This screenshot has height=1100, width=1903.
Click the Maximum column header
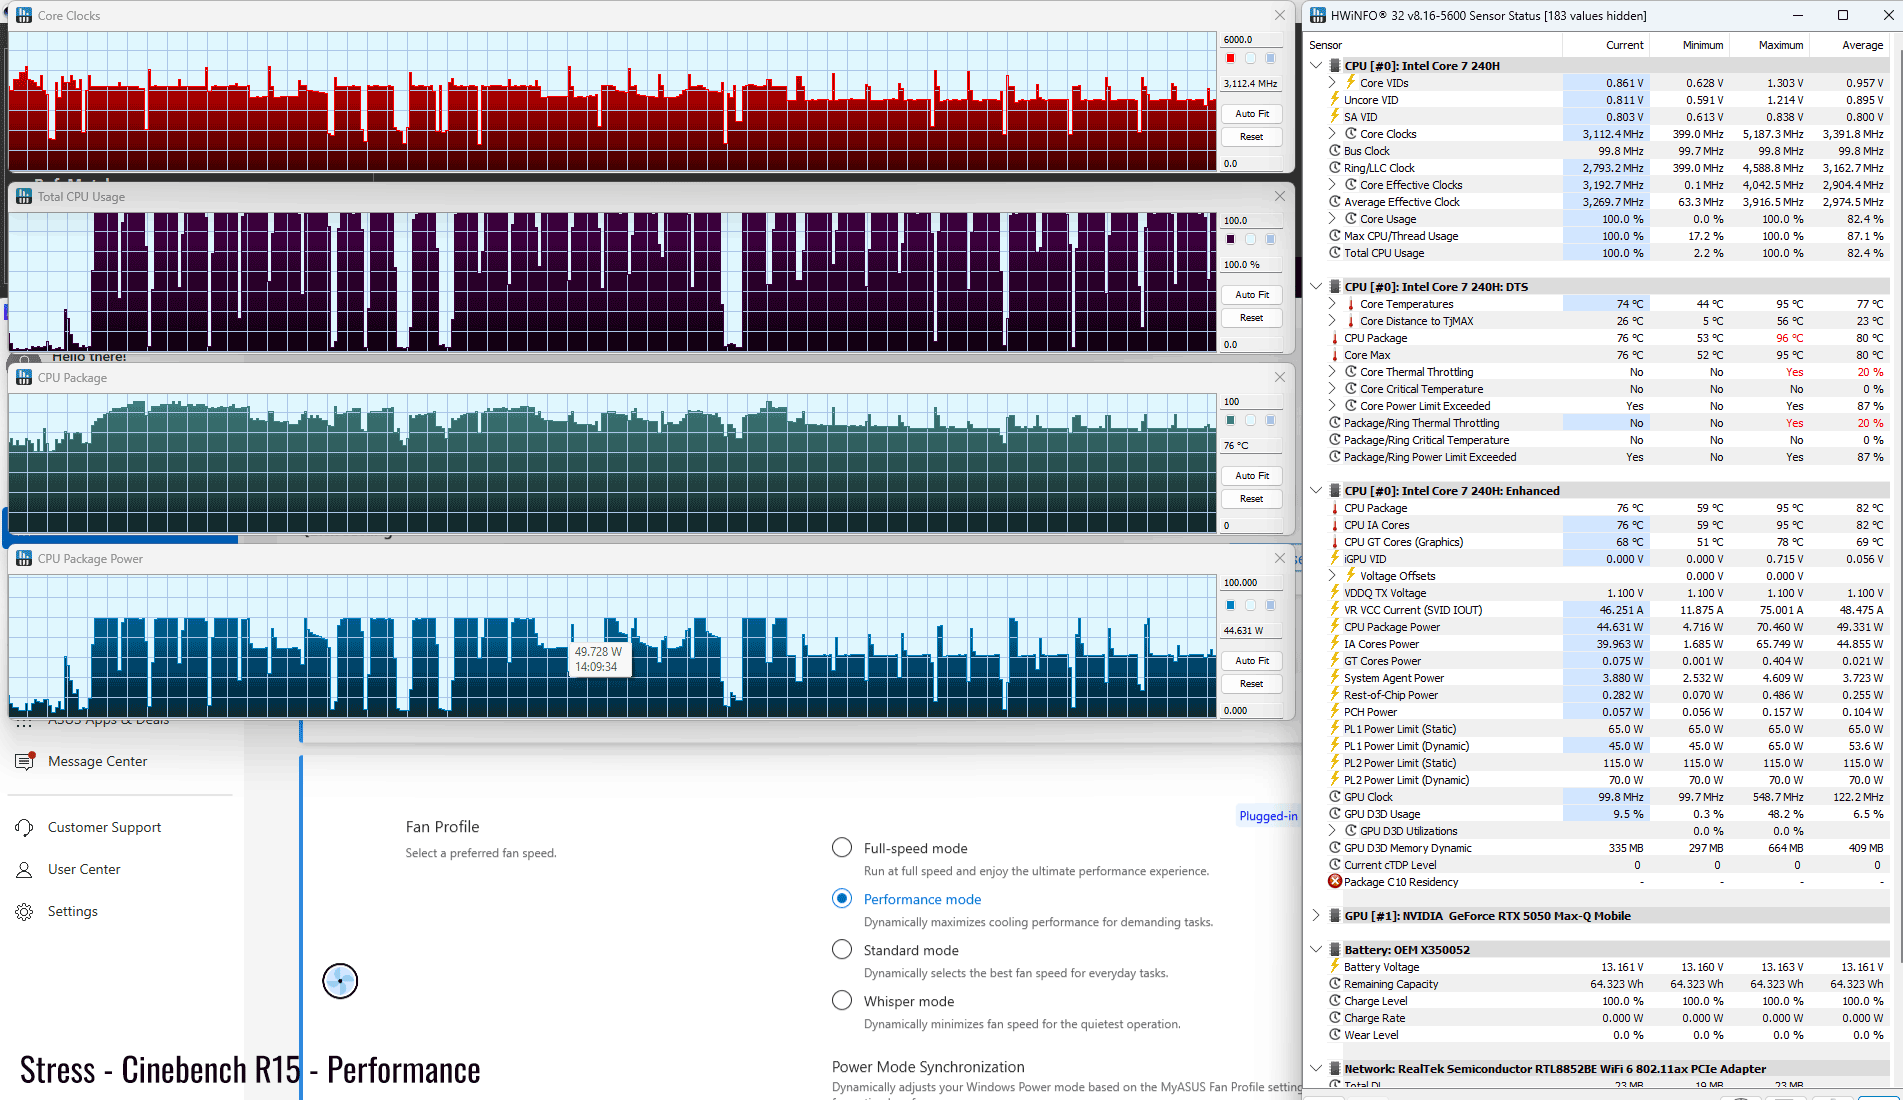click(x=1770, y=45)
